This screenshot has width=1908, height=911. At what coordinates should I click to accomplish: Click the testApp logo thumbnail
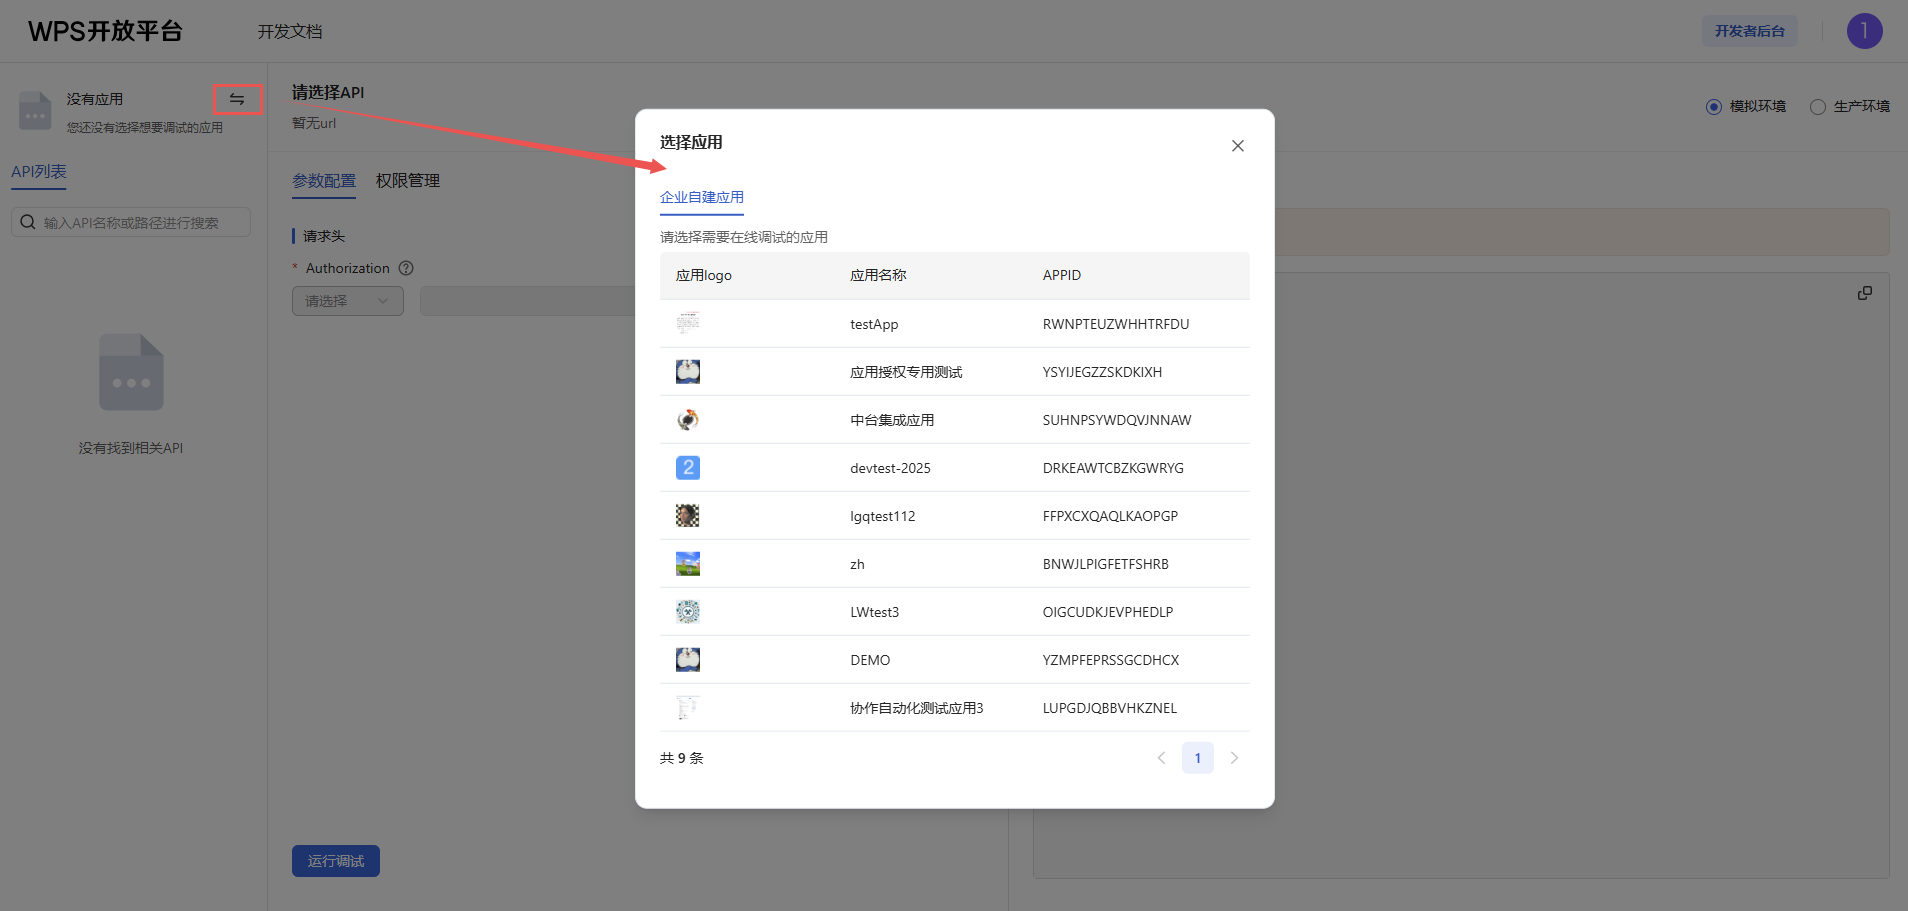688,323
